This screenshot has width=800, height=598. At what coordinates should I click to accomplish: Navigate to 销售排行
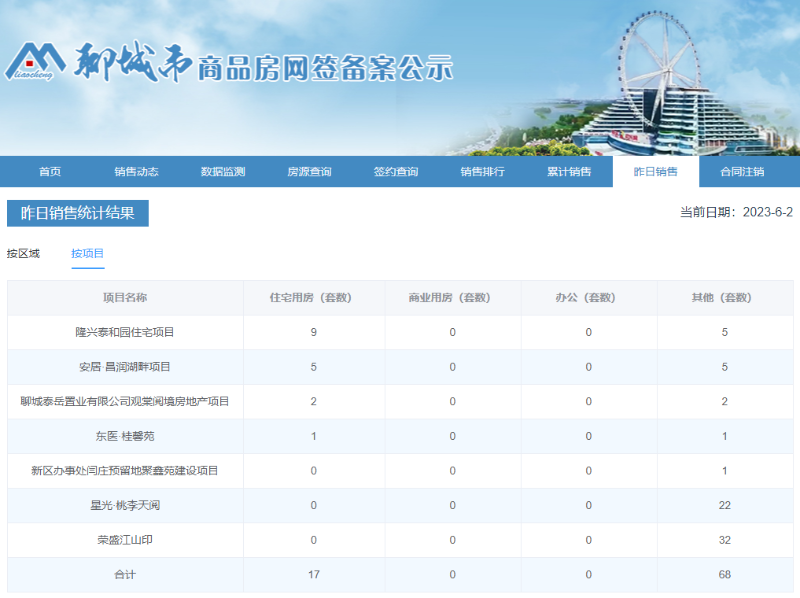coord(482,171)
